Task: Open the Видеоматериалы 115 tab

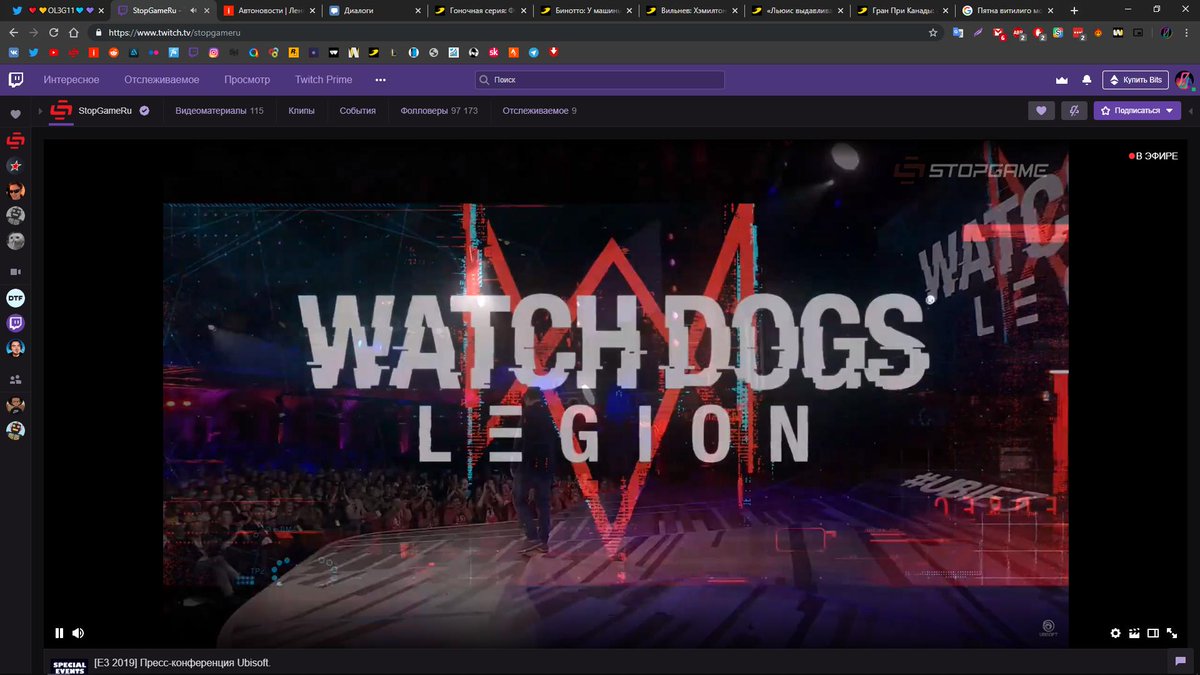Action: (x=219, y=110)
